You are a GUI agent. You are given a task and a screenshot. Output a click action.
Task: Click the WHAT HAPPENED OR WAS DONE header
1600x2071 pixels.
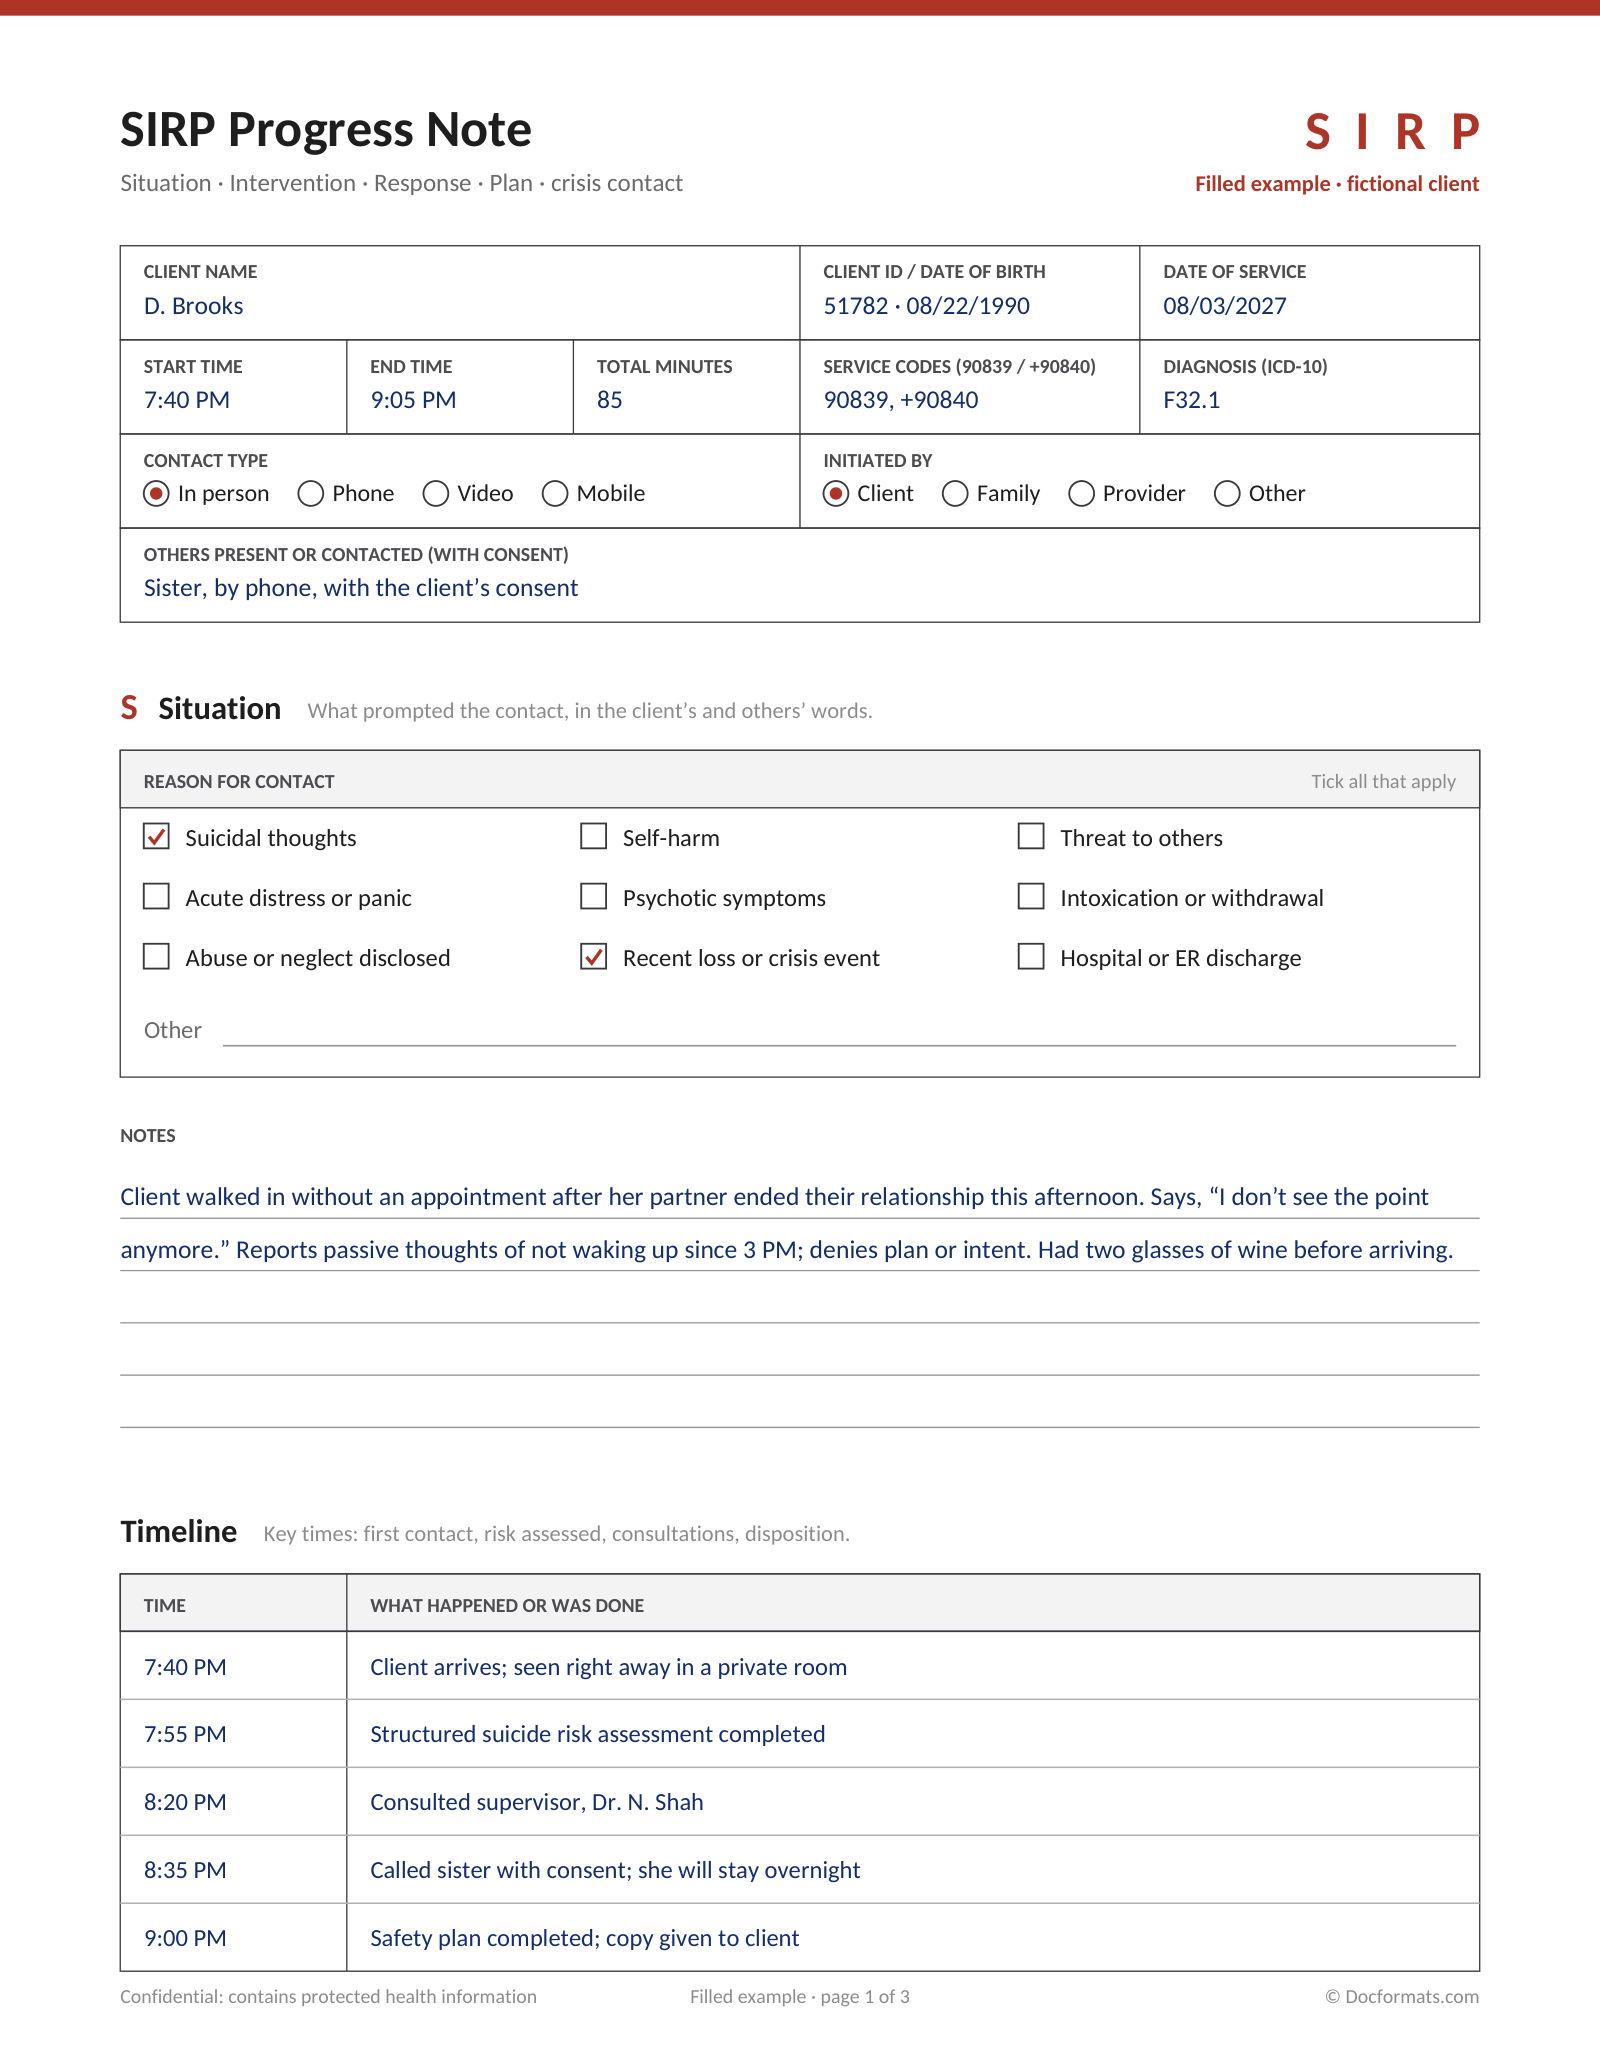coord(507,1606)
